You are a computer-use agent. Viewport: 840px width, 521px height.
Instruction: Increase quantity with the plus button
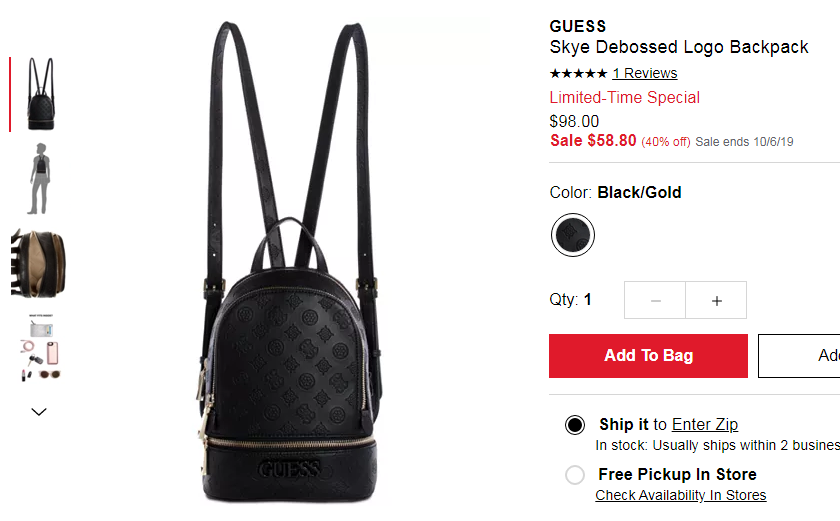pos(716,300)
